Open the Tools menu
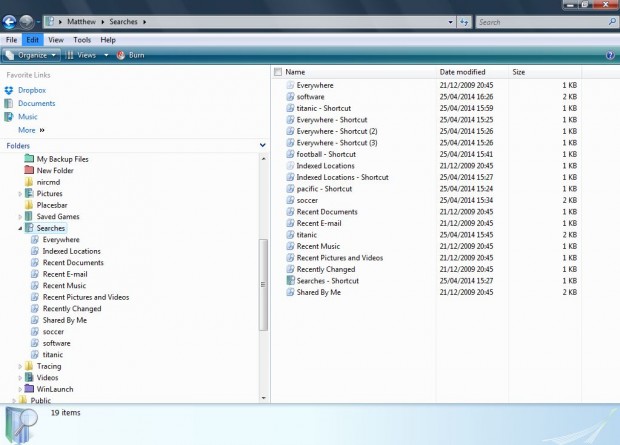 click(82, 40)
